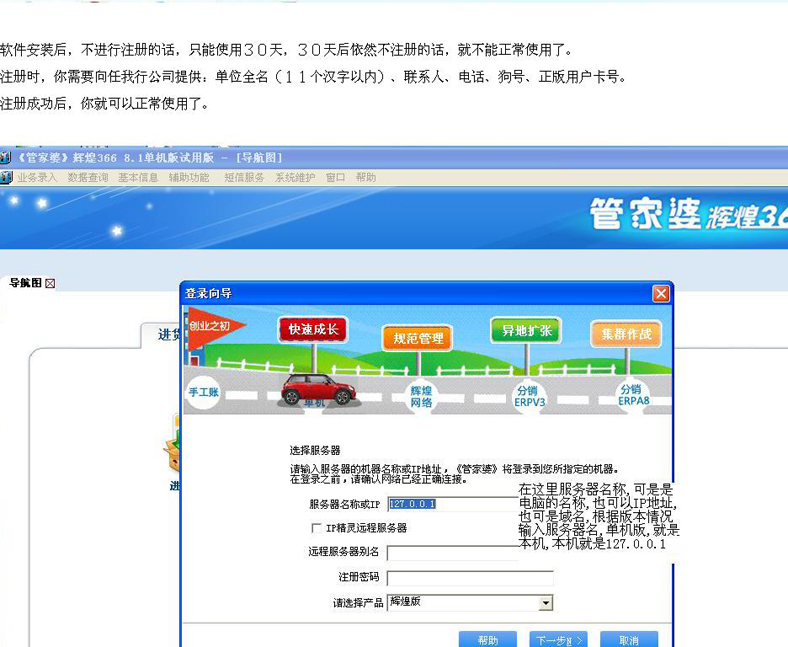Click the 帮助 button in dialog
The width and height of the screenshot is (788, 647).
(x=487, y=639)
